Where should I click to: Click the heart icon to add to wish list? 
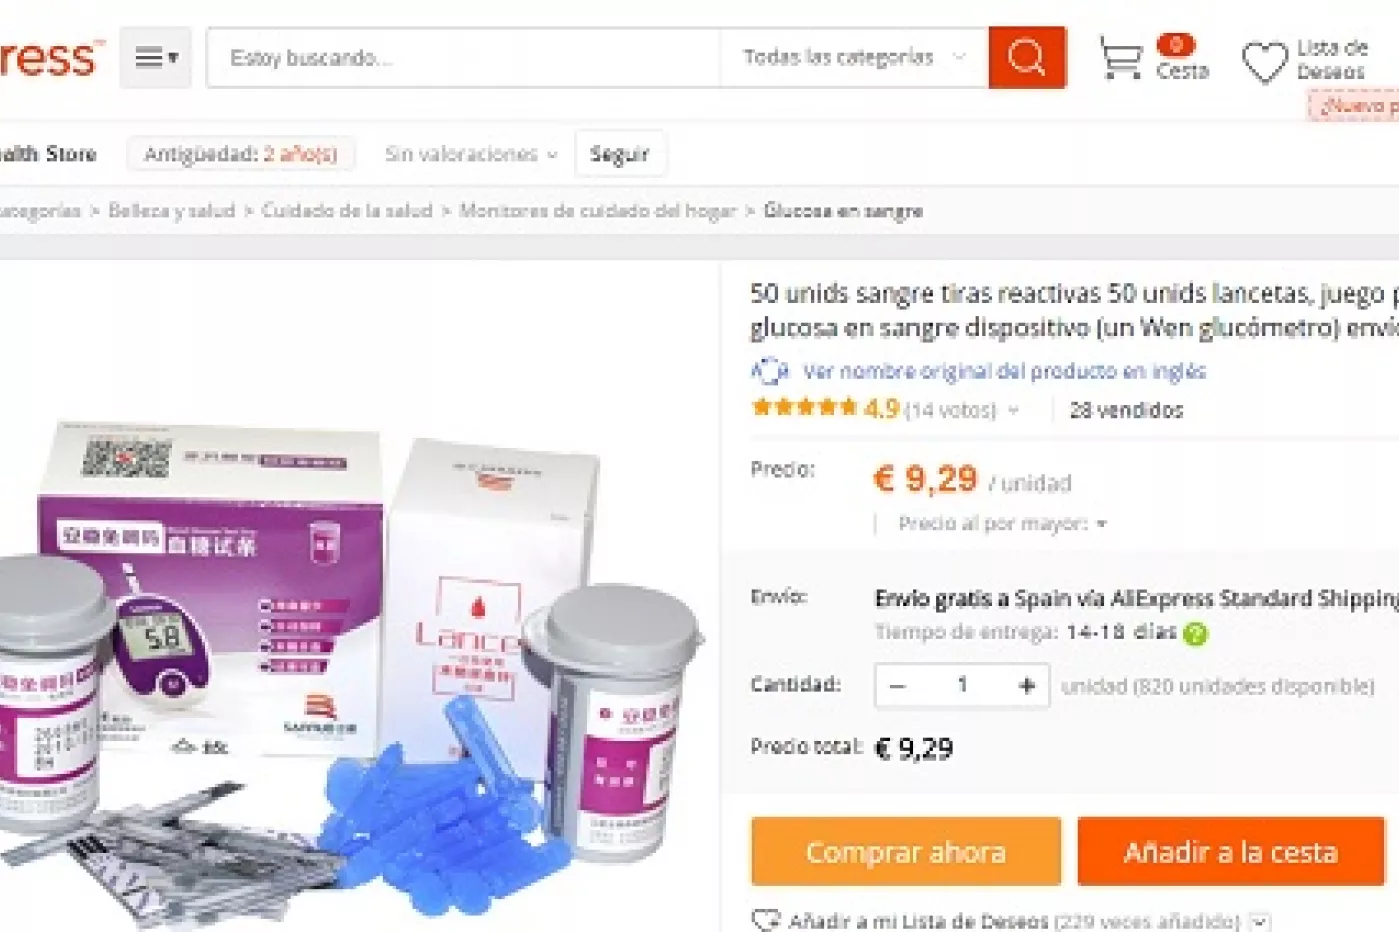click(x=765, y=920)
